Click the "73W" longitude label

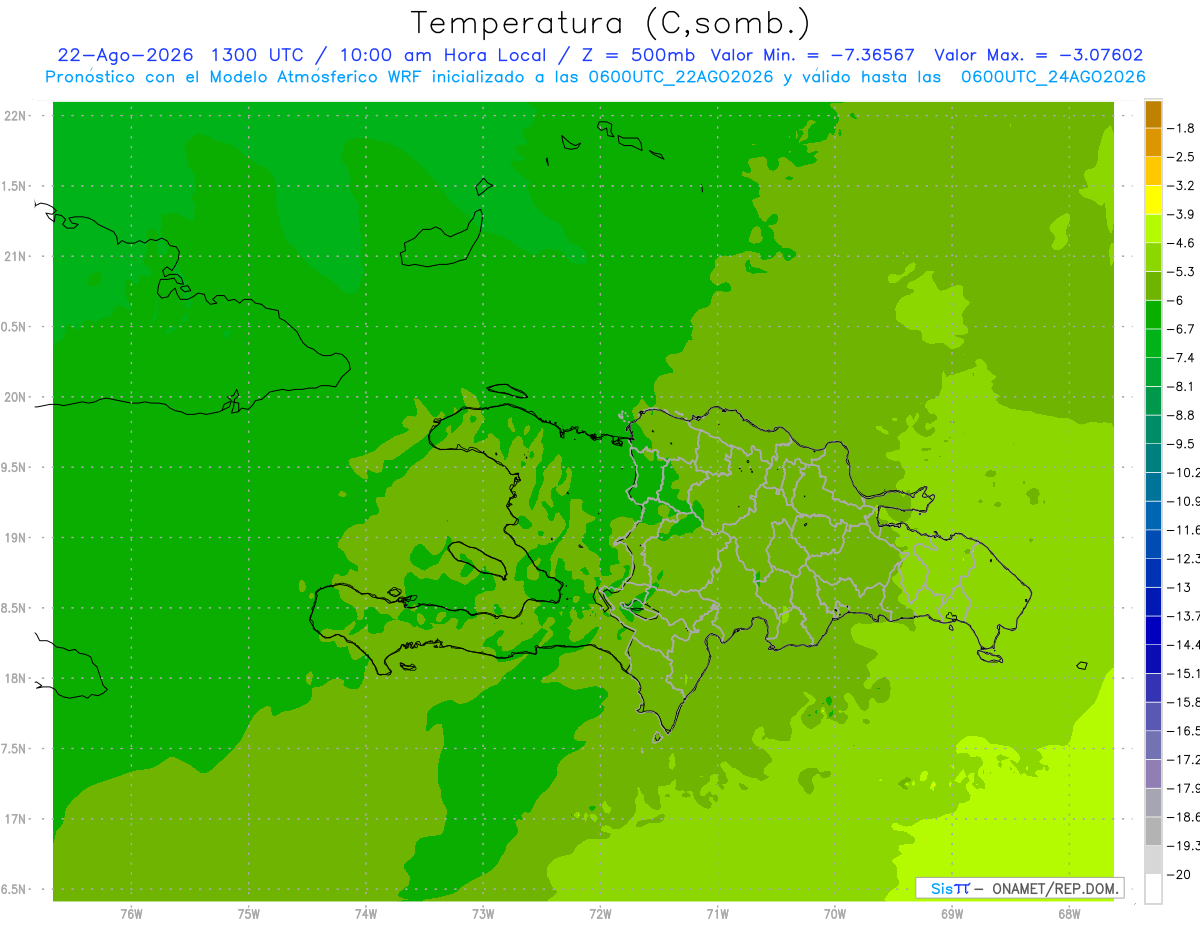(x=483, y=914)
